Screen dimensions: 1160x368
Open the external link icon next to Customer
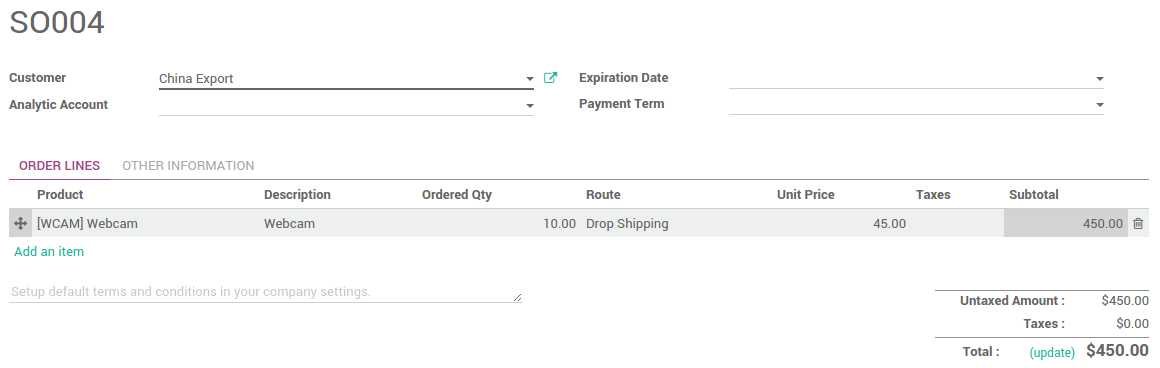click(550, 78)
